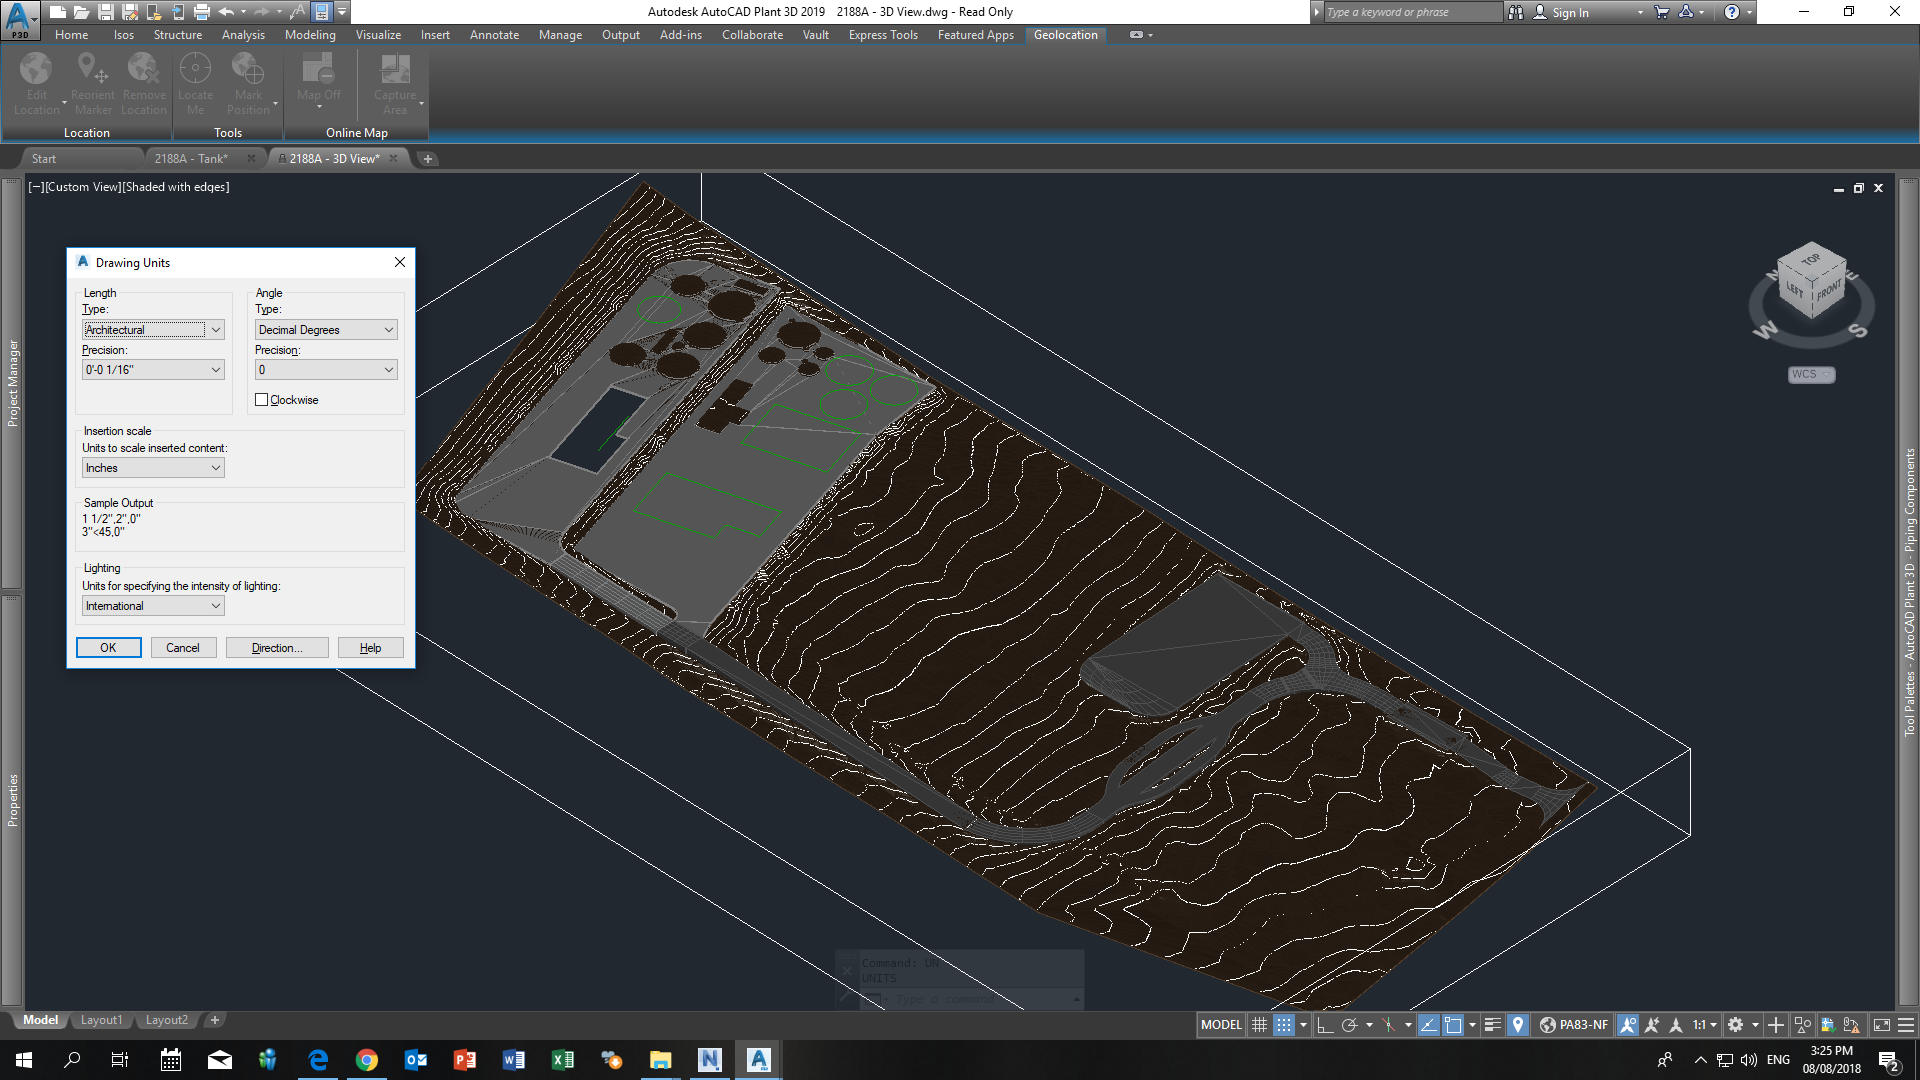Click the Undo arrow icon
This screenshot has width=1920, height=1080.
coord(227,12)
